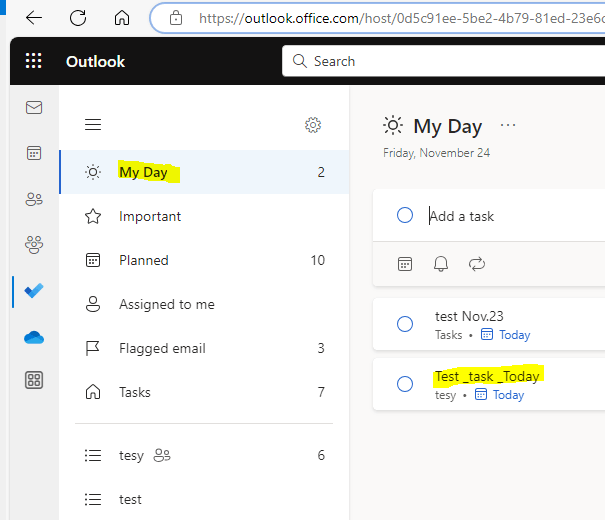
Task: Open the Groups icon in left rail
Action: [x=34, y=244]
